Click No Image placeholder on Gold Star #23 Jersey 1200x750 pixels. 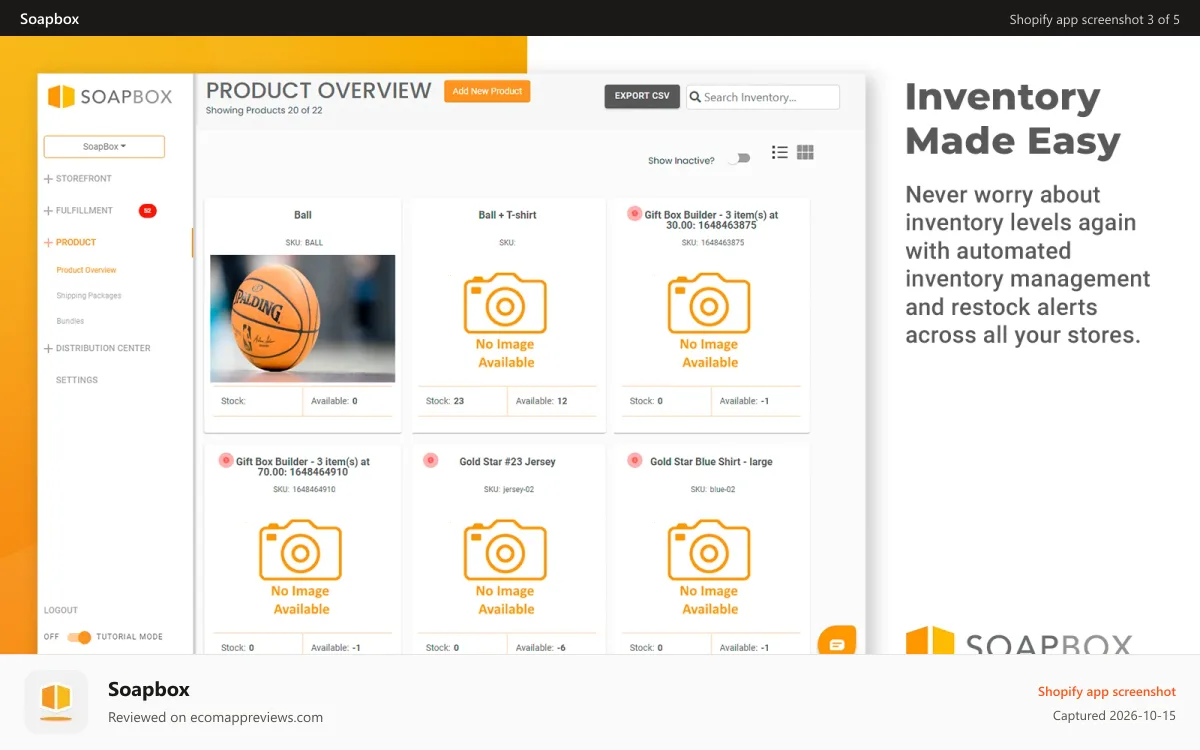click(x=506, y=567)
